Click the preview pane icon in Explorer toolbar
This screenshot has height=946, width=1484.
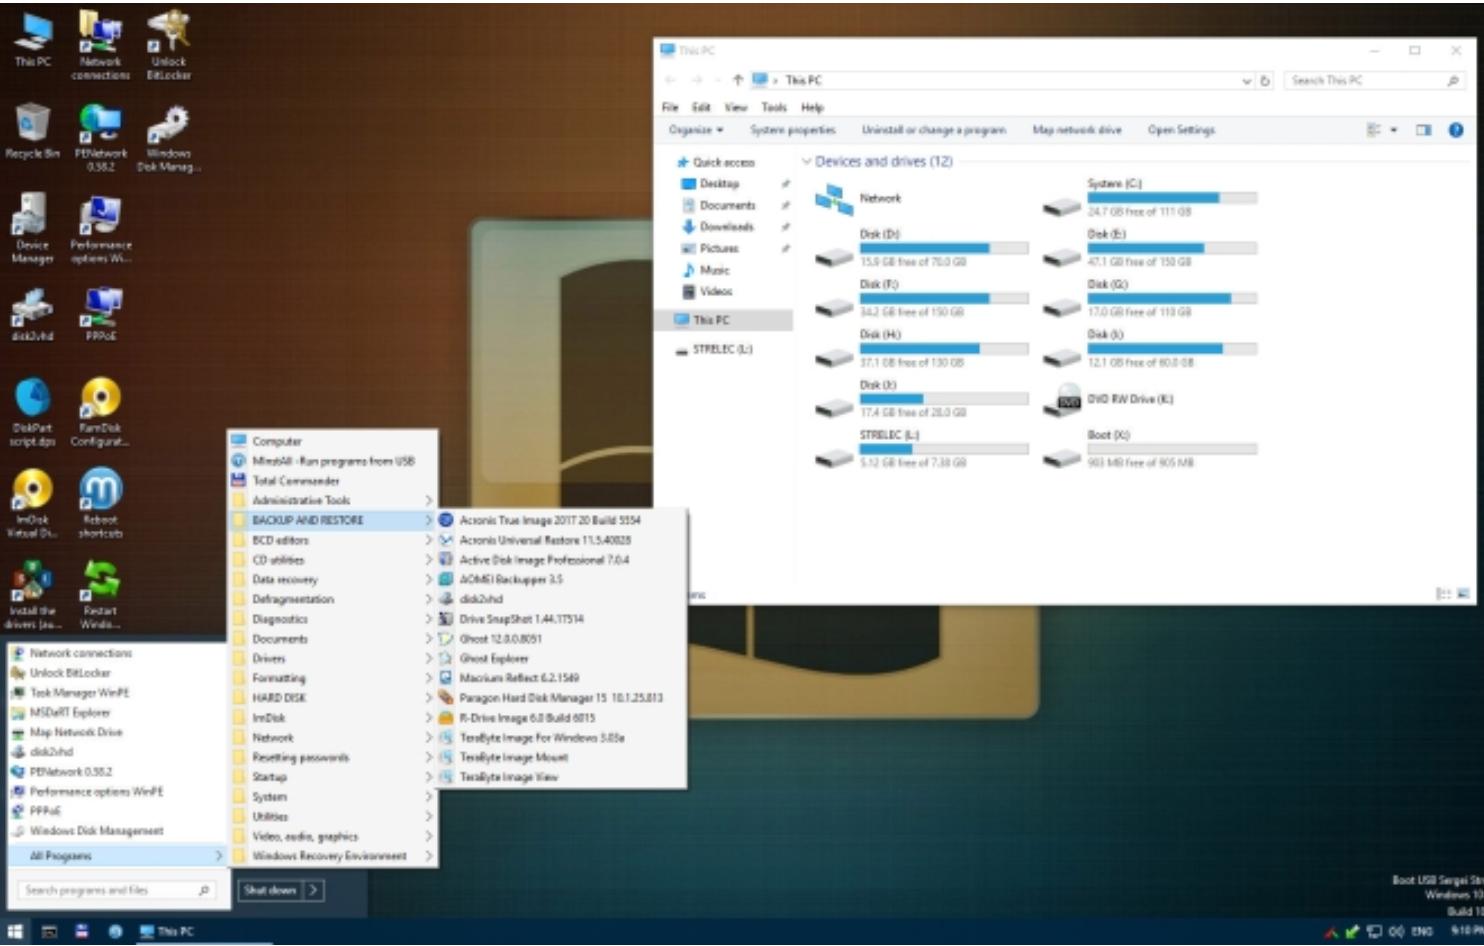[x=1423, y=130]
